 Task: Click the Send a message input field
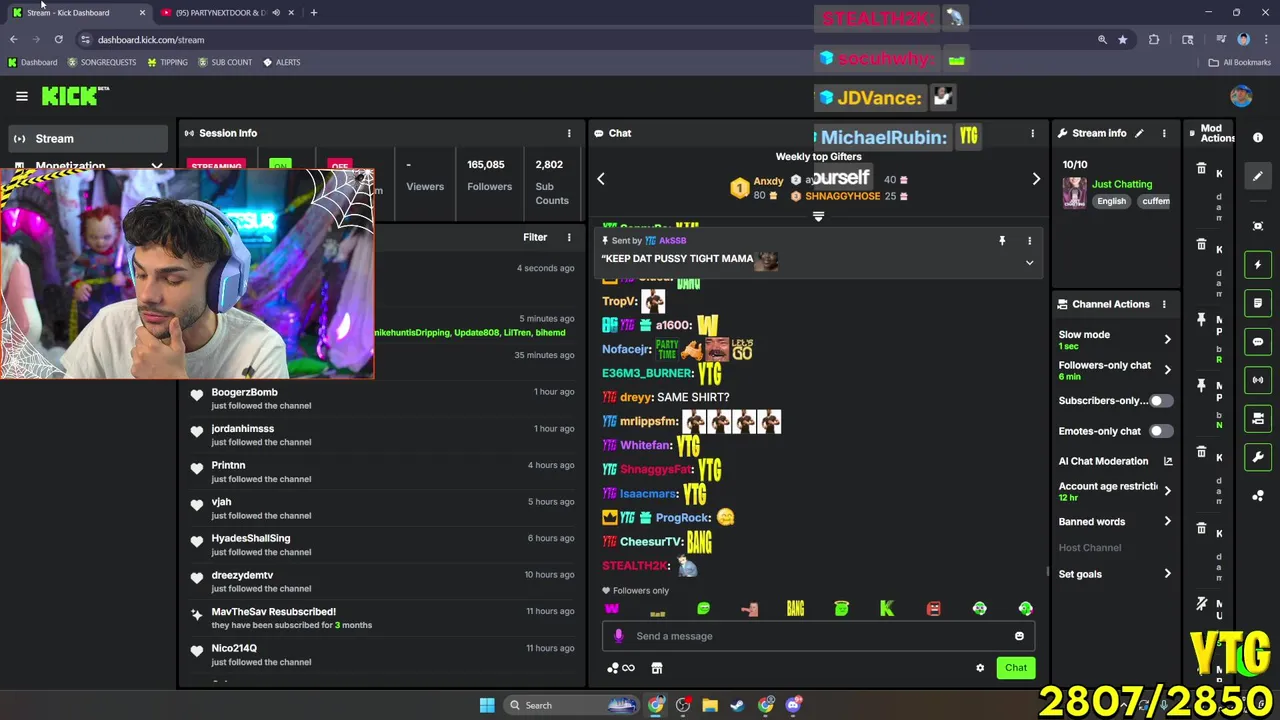pos(818,636)
